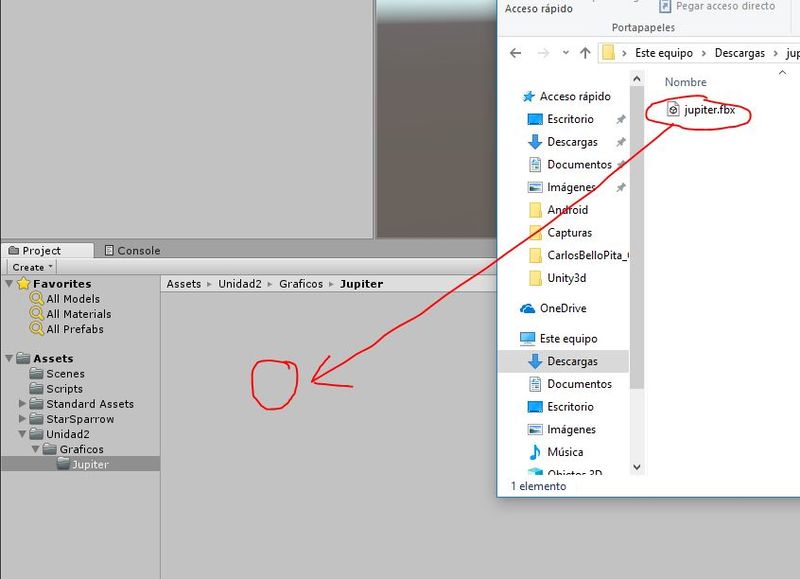Click Este equipo in Explorer address bar

pos(664,53)
